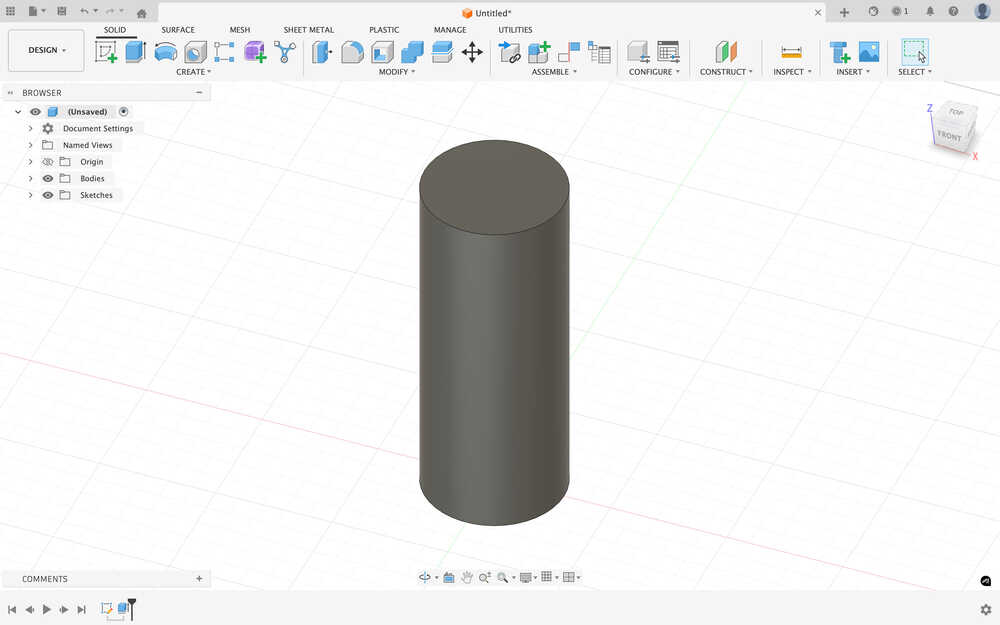The image size is (1000, 625).
Task: Open the ASSEMBLE menu dropdown
Action: point(554,72)
